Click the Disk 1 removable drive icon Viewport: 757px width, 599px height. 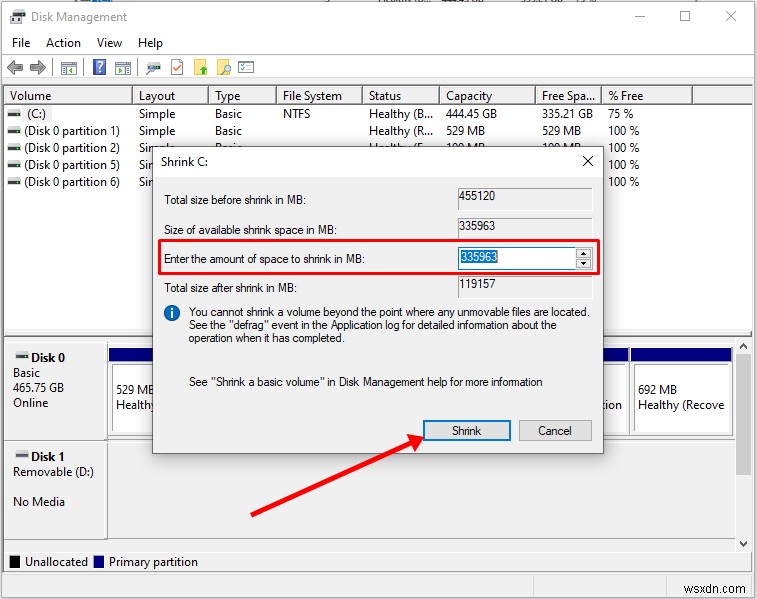tap(22, 455)
